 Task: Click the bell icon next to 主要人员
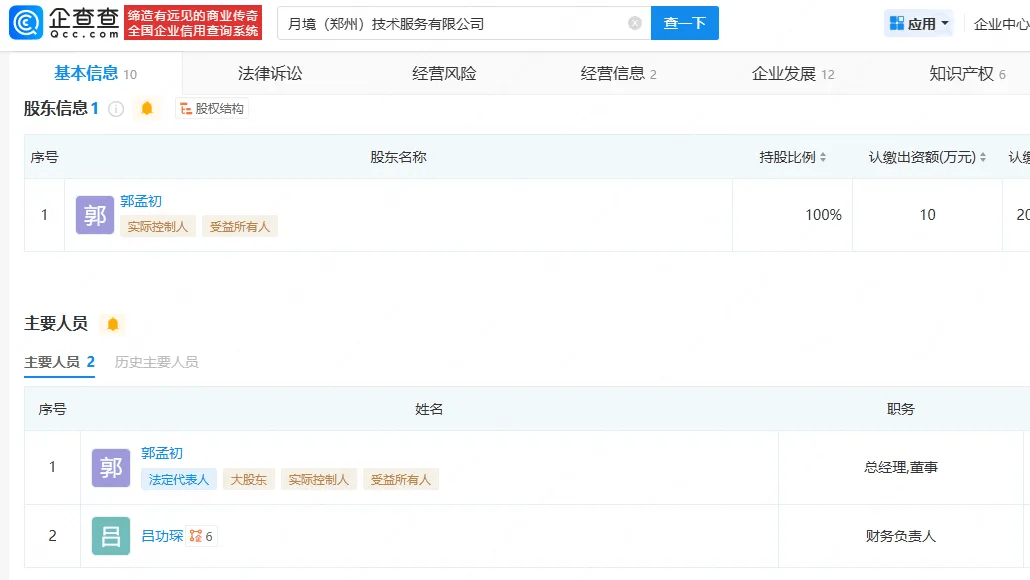coord(113,324)
